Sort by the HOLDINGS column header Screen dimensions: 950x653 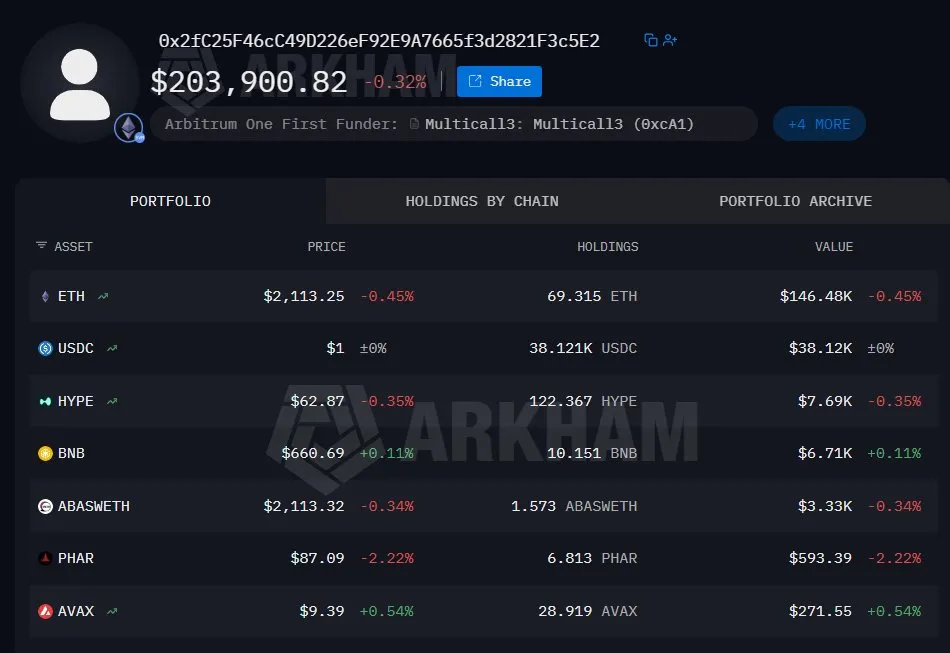tap(608, 247)
